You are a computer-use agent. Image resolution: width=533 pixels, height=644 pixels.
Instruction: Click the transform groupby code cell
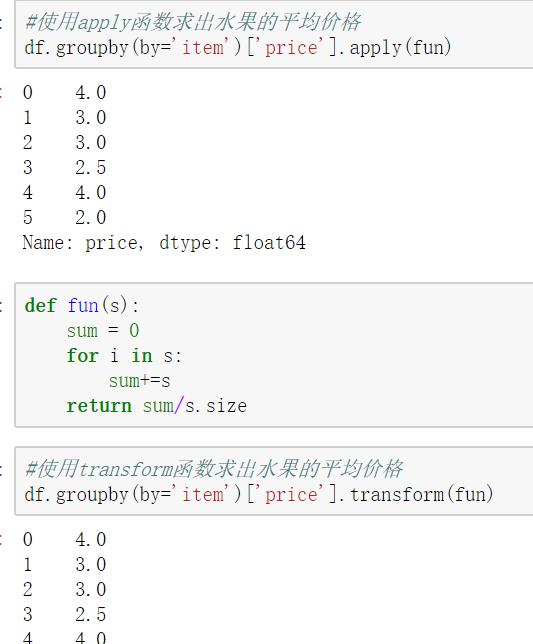274,481
